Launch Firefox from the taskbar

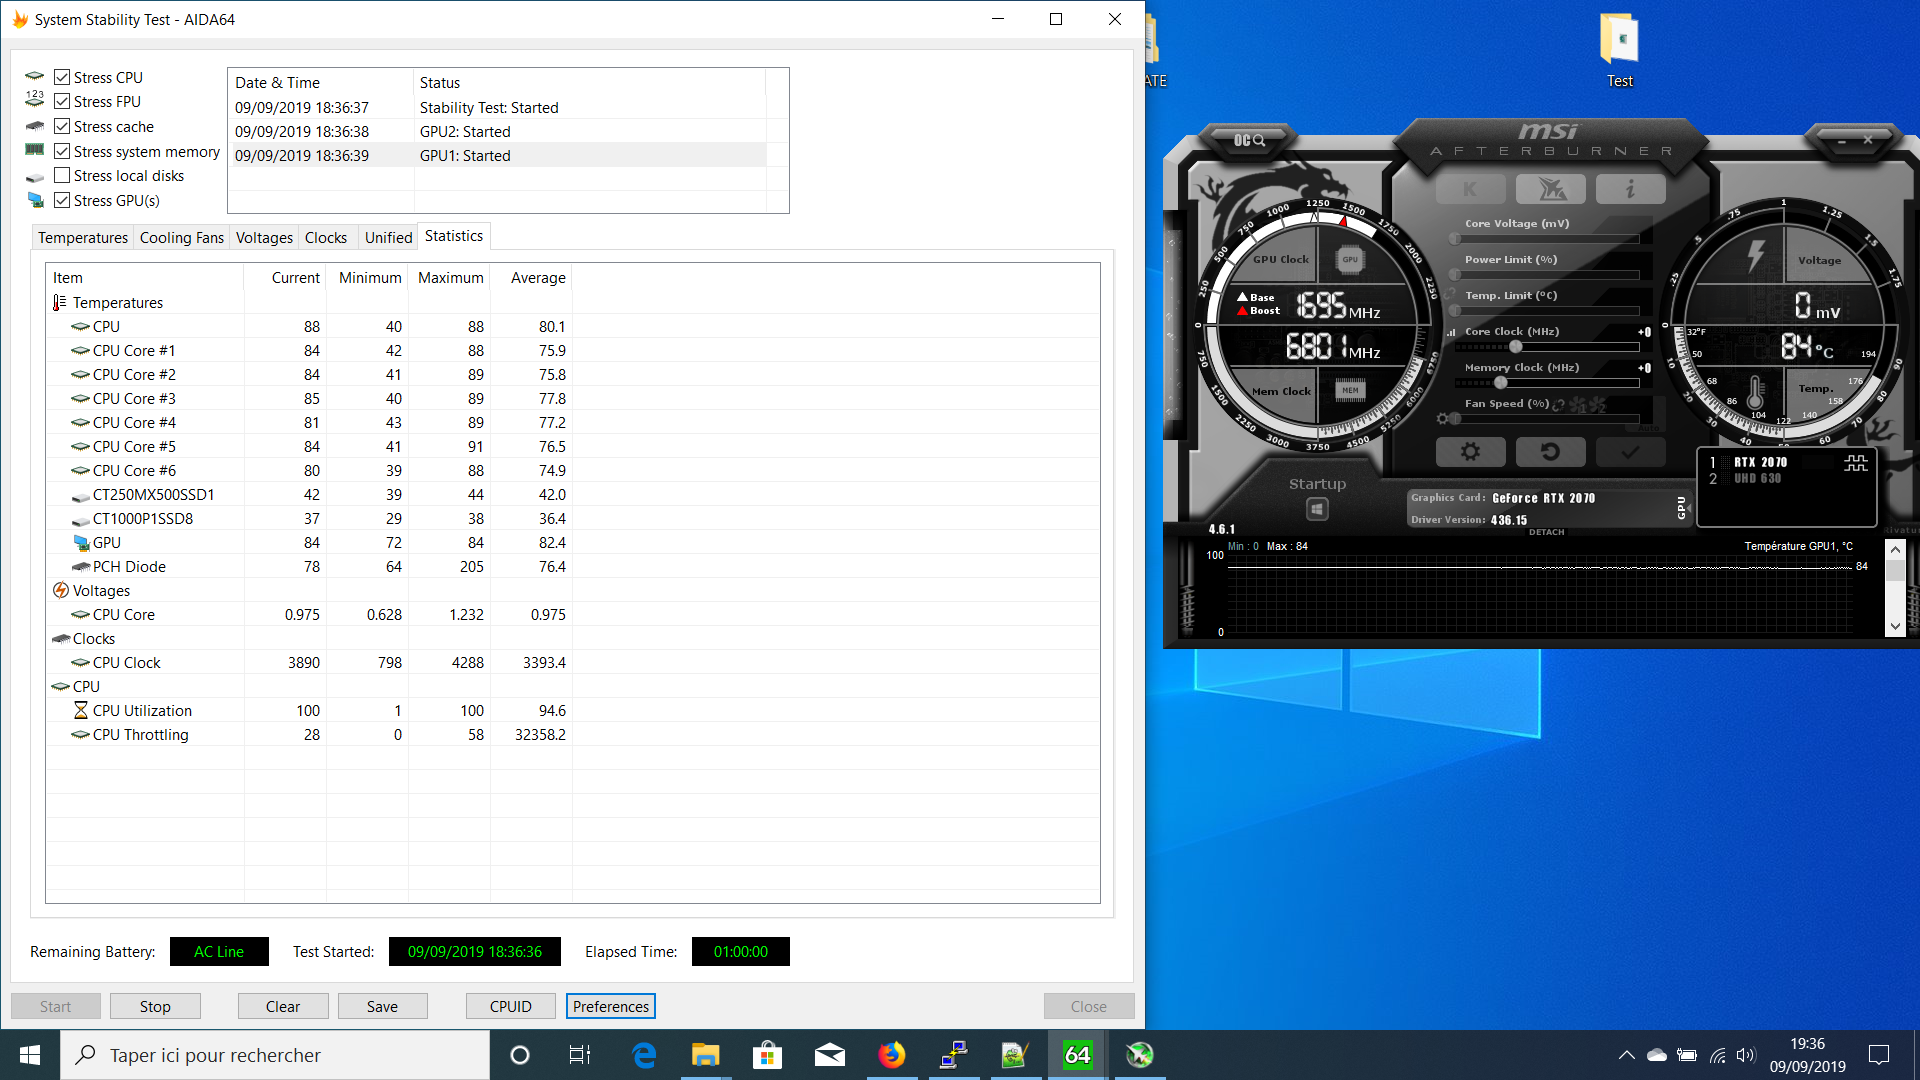coord(891,1055)
